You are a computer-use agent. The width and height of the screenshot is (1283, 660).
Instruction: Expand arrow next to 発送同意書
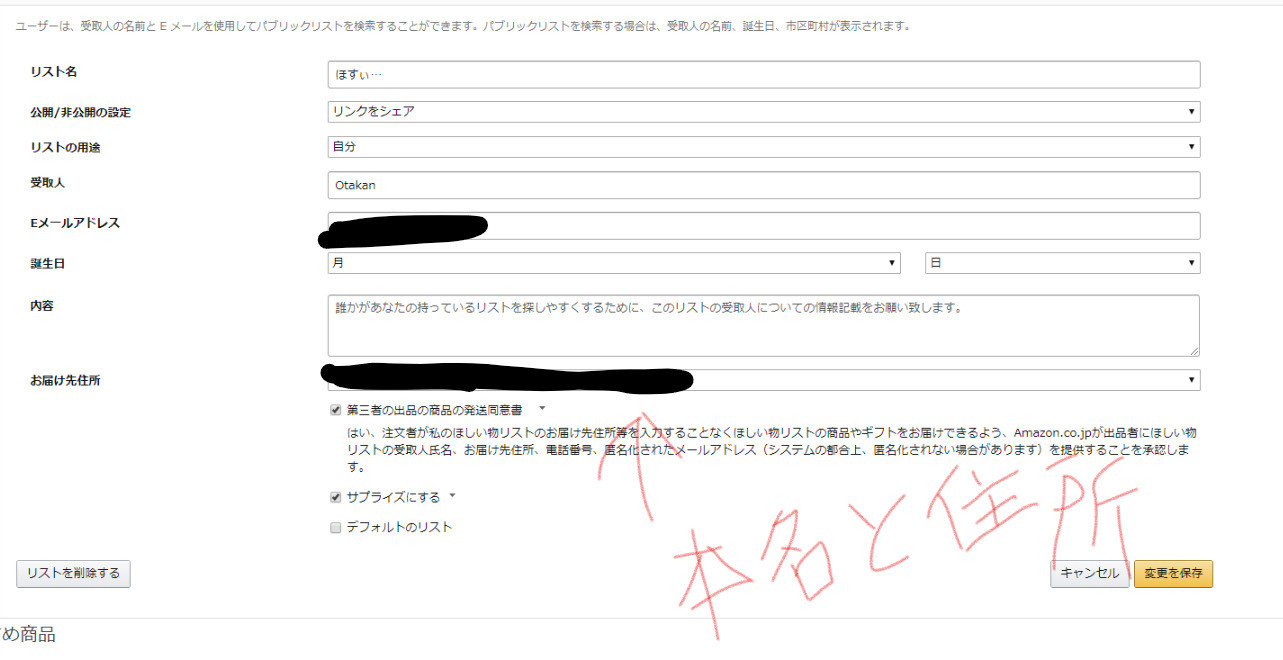(542, 409)
